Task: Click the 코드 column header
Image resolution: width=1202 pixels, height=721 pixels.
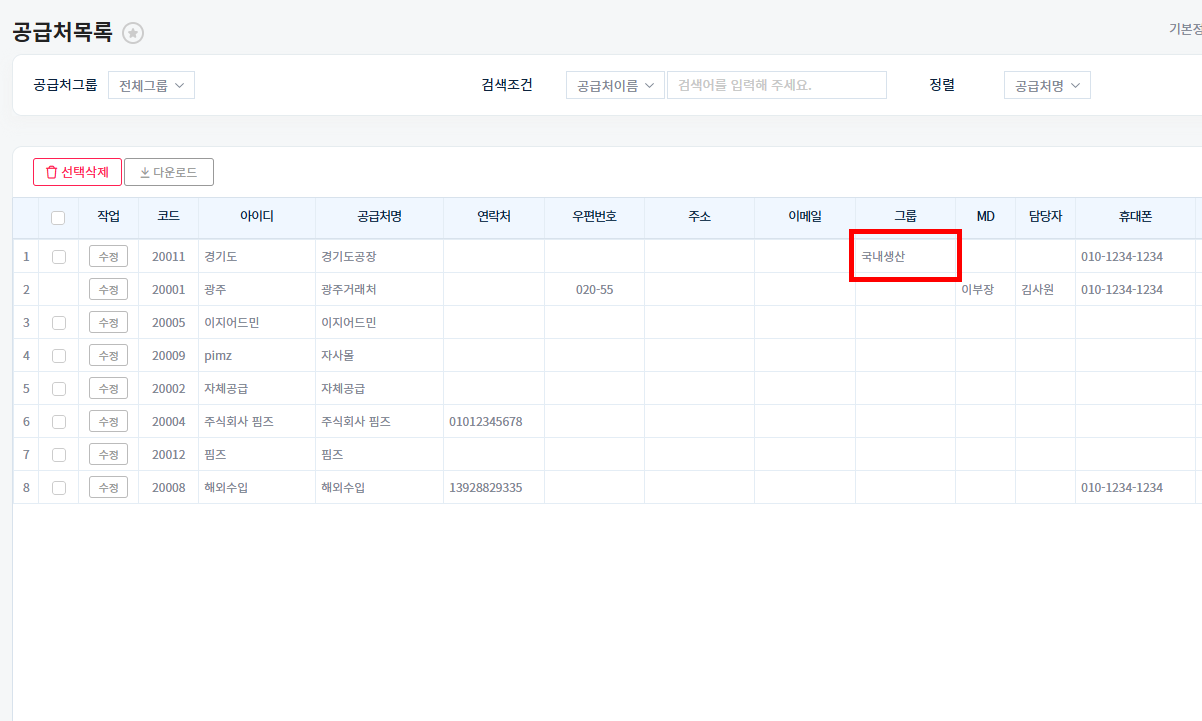Action: [x=168, y=217]
